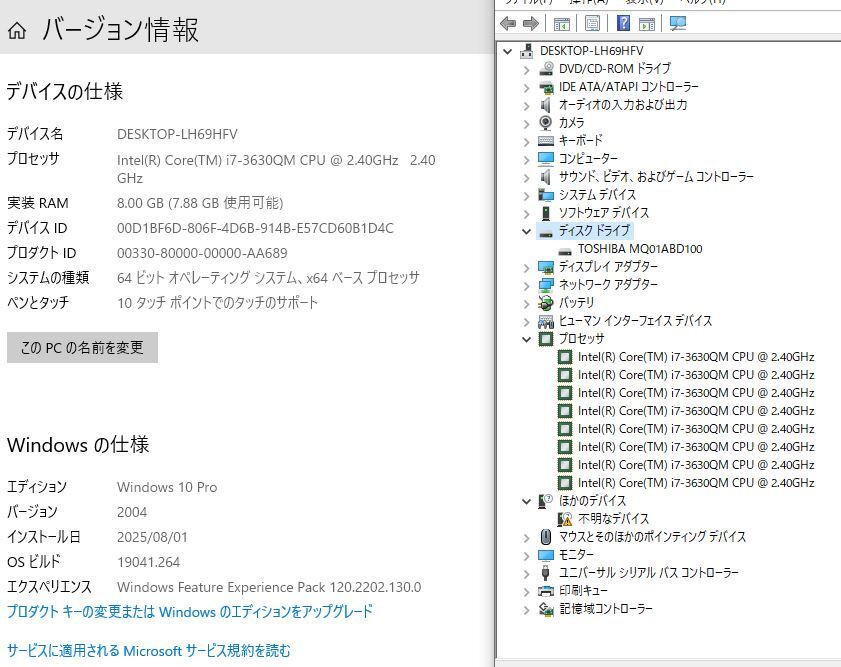This screenshot has height=667, width=841.
Task: Select the ヒューマン インターフェイス デバイス icon
Action: [546, 321]
